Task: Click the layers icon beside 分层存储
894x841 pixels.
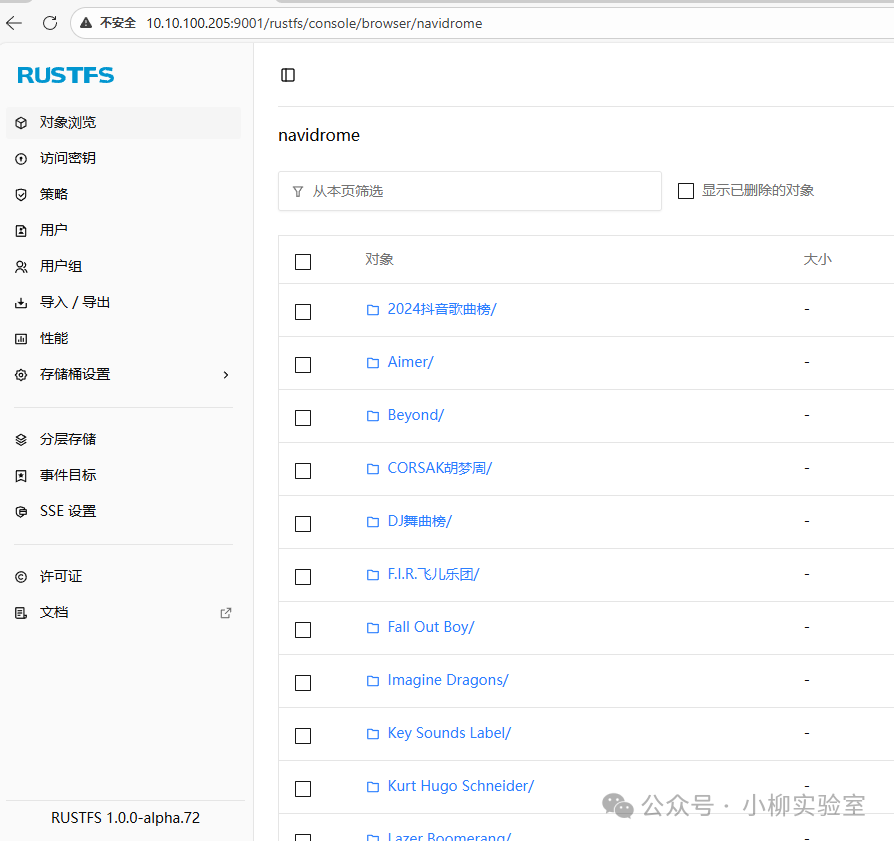Action: (21, 440)
